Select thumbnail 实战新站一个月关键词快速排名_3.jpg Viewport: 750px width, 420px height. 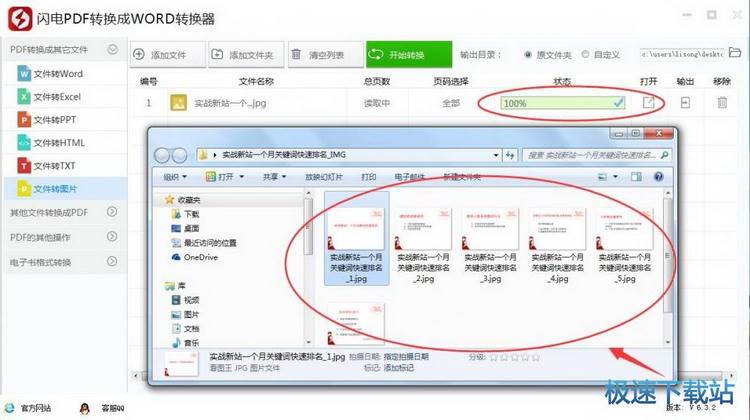[490, 246]
